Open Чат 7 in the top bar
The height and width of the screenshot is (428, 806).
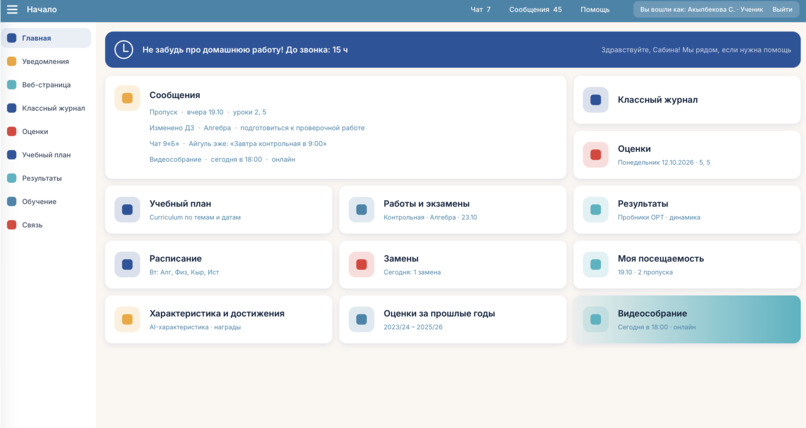coord(480,9)
